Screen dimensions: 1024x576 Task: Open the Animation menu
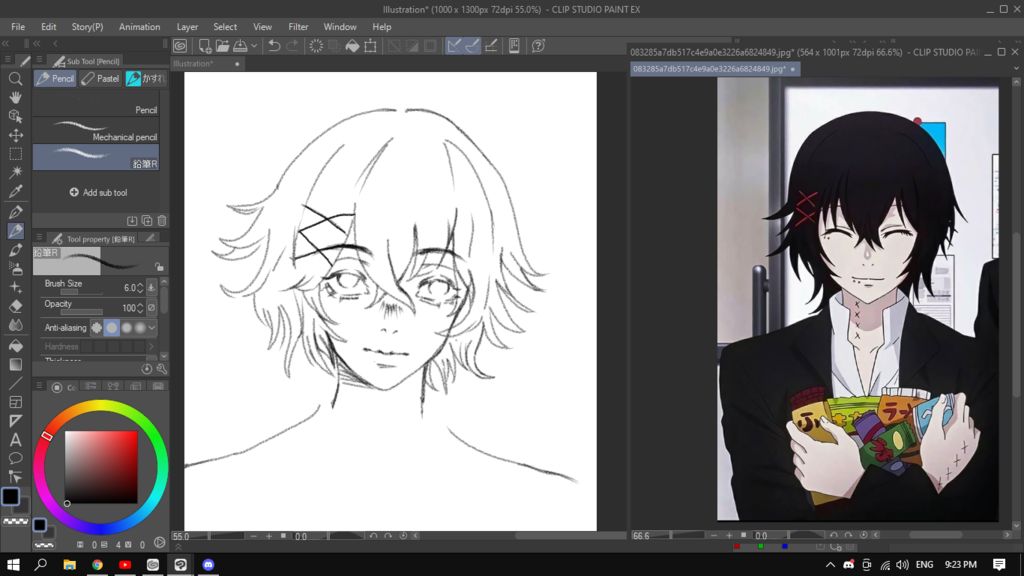pyautogui.click(x=139, y=27)
